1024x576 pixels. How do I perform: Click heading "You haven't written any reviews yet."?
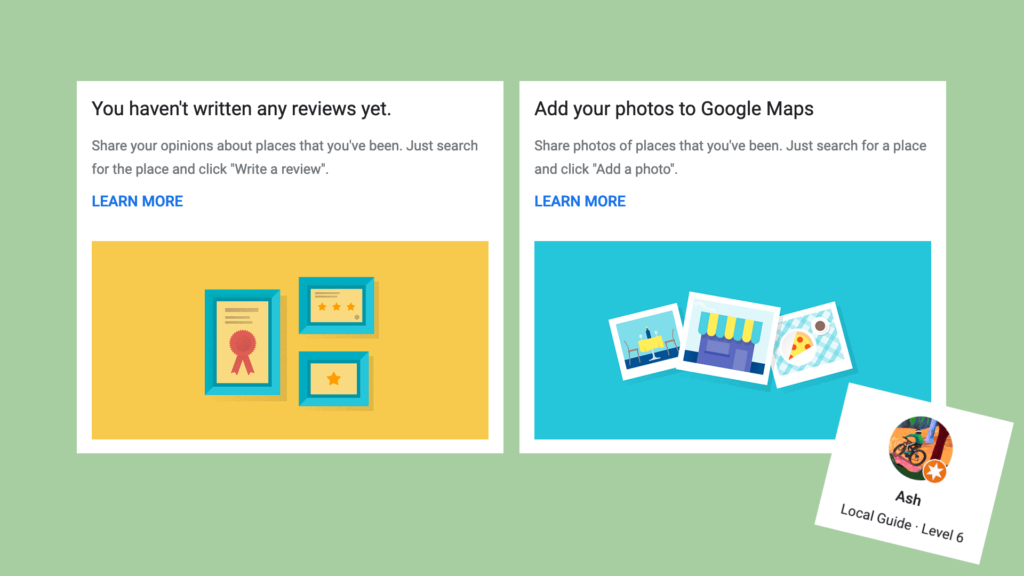pyautogui.click(x=241, y=108)
